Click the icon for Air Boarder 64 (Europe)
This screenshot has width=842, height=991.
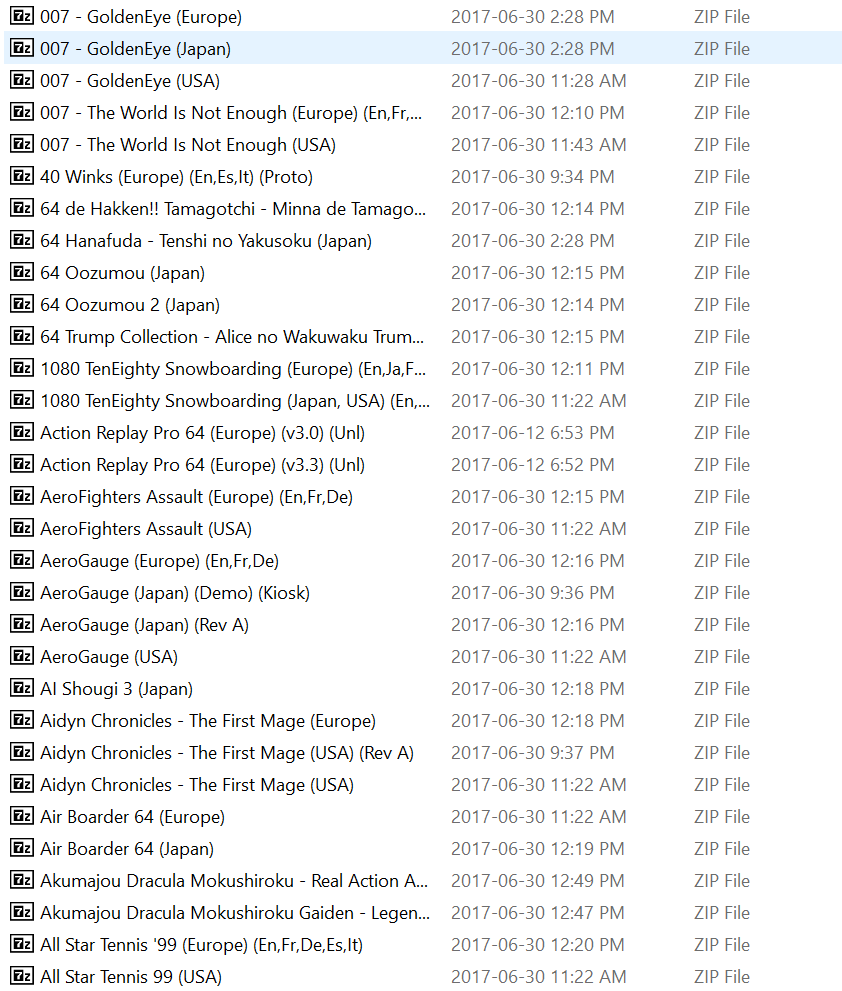(x=22, y=817)
